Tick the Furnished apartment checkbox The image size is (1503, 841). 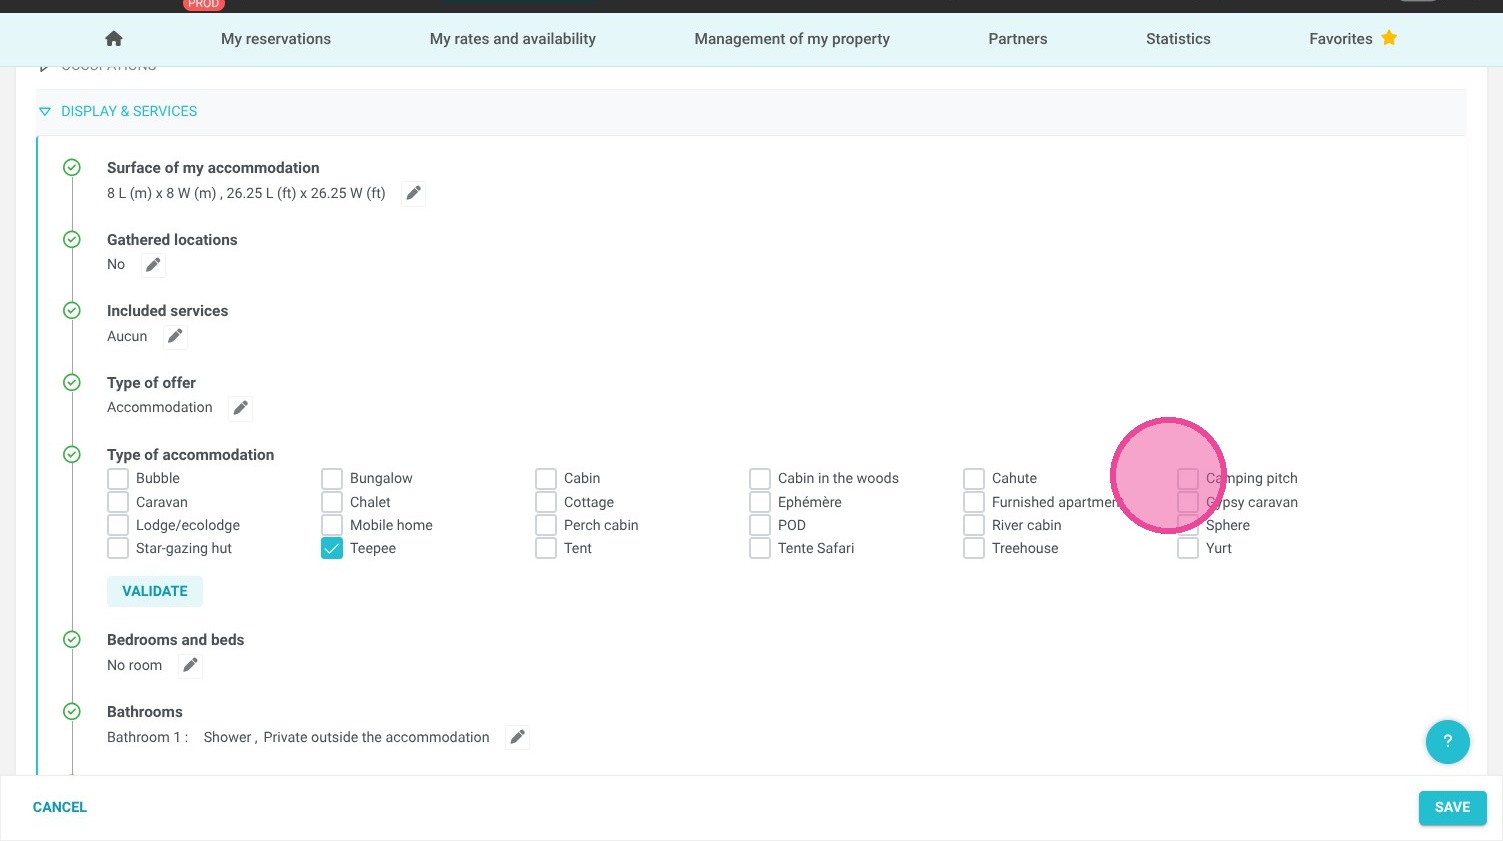click(x=974, y=502)
